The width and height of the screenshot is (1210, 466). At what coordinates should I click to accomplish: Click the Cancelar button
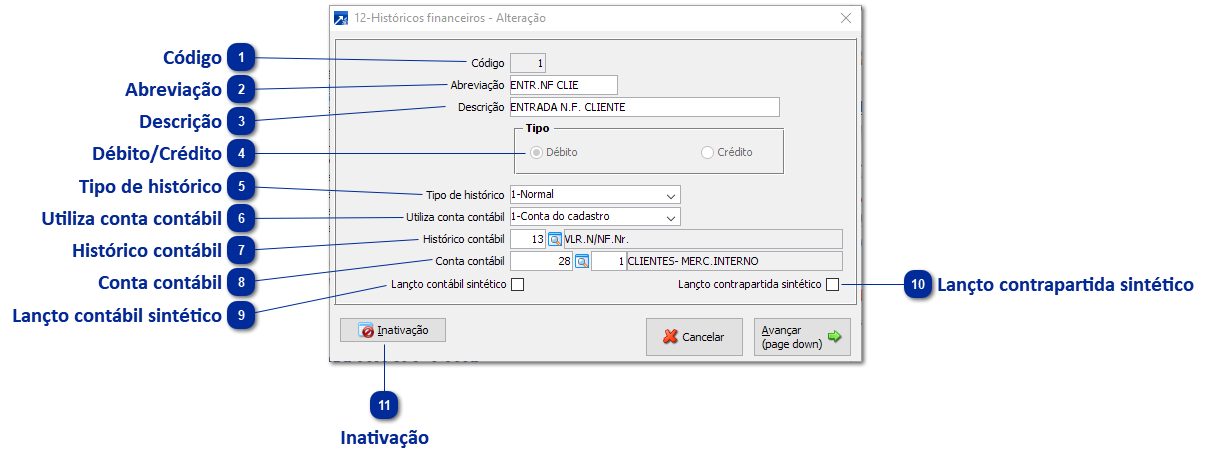coord(694,337)
